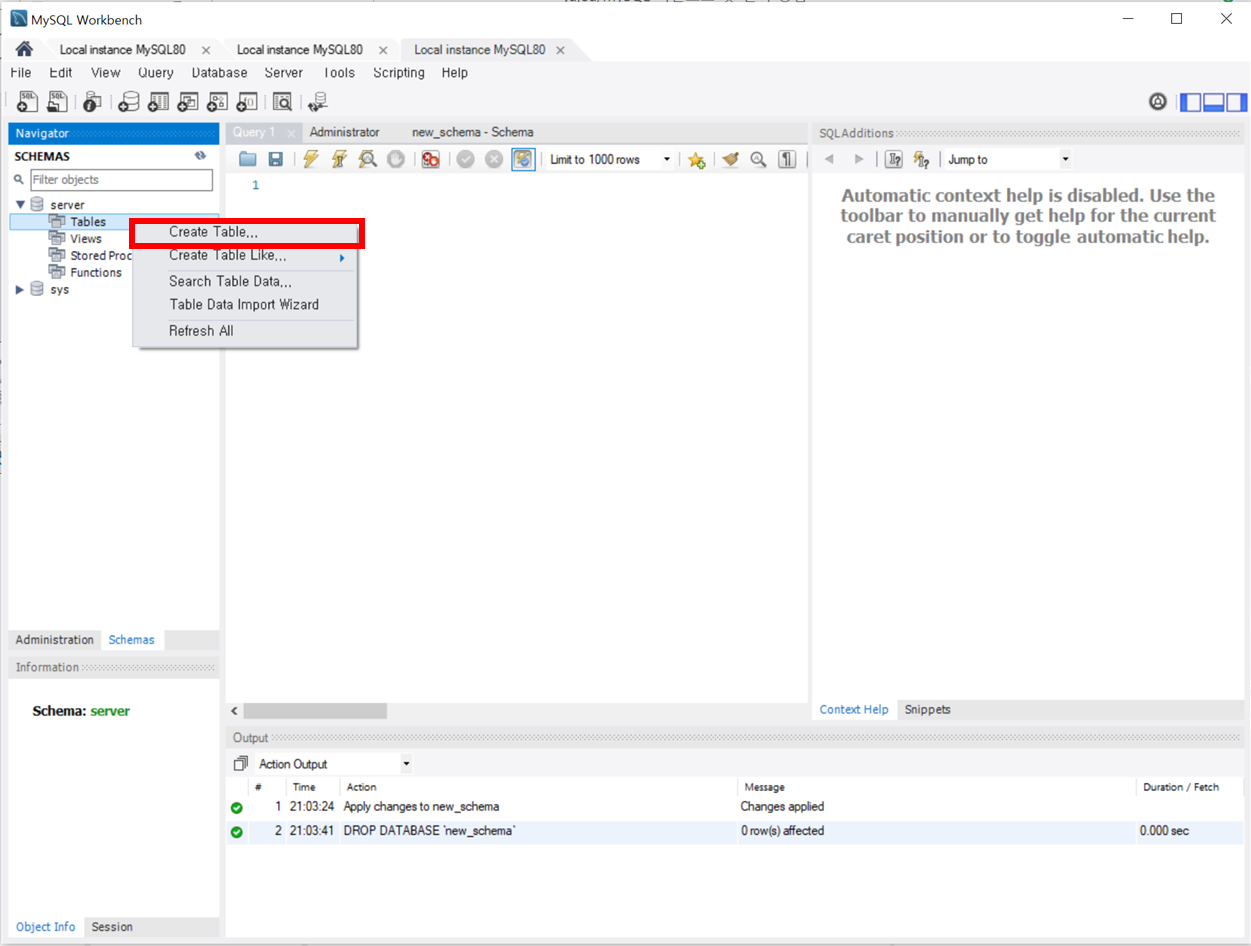The height and width of the screenshot is (946, 1251).
Task: Select Refresh All in context menu
Action: tap(245, 331)
